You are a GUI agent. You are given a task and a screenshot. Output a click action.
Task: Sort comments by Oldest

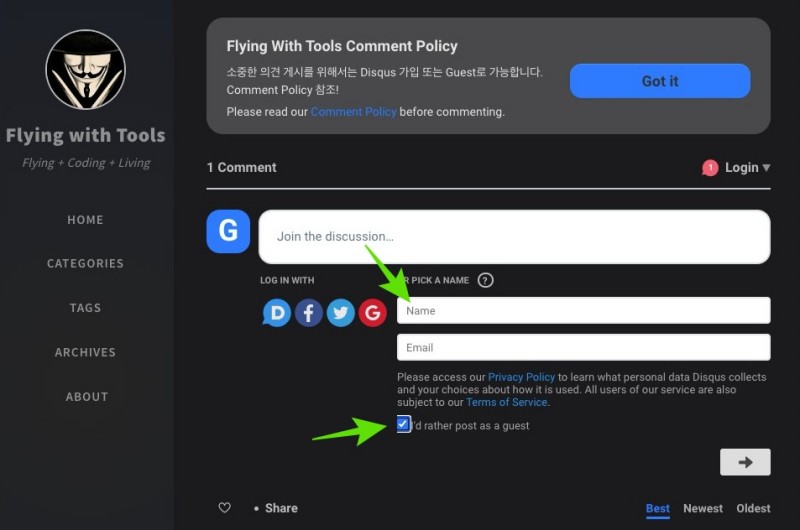pyautogui.click(x=753, y=508)
